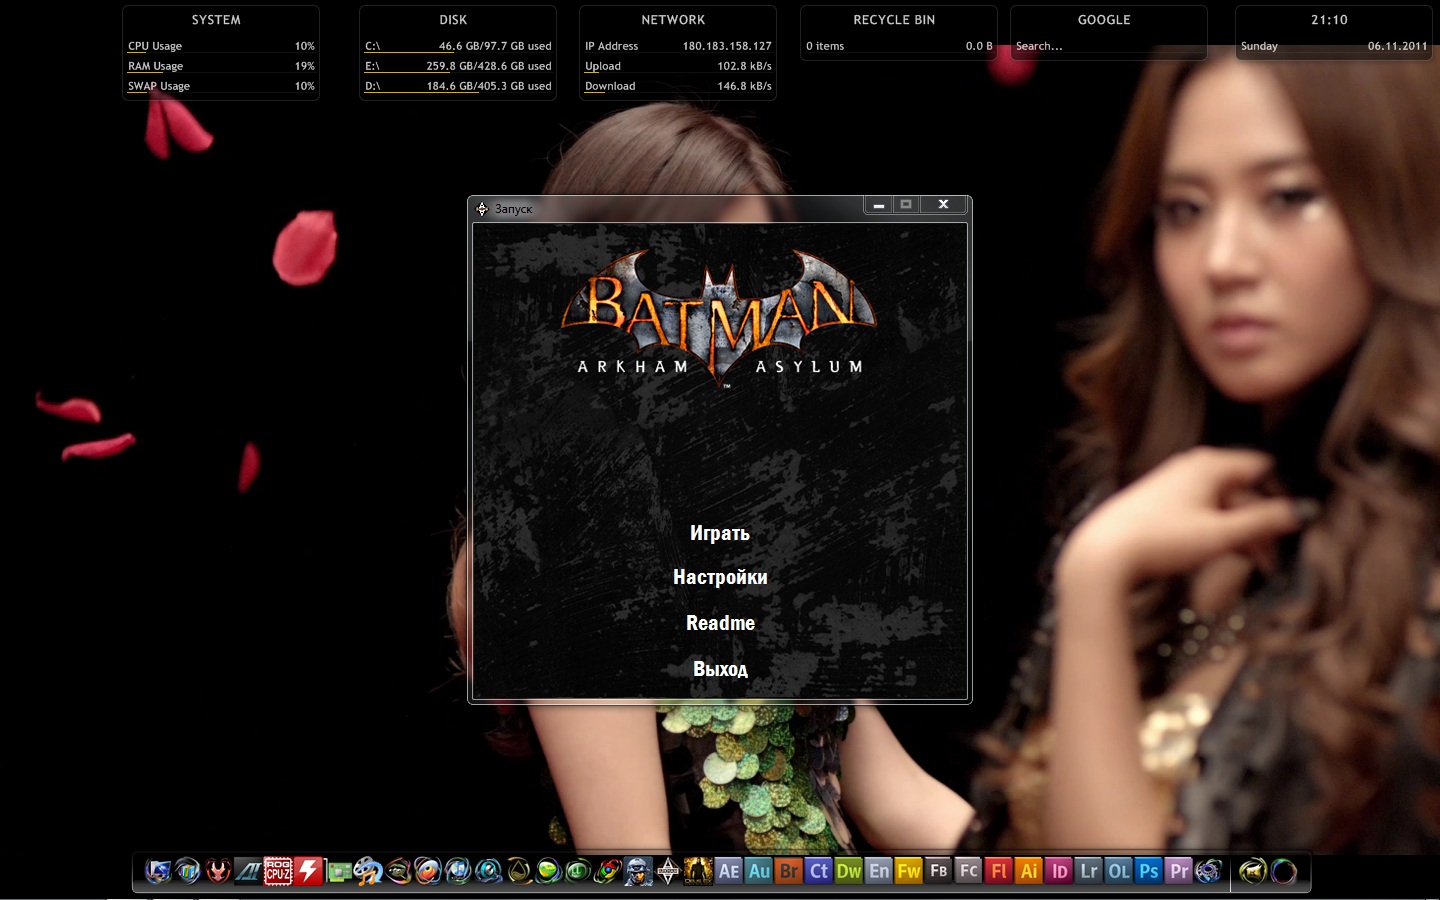The height and width of the screenshot is (900, 1440).
Task: Click the Adobe Audition dock icon
Action: 759,871
